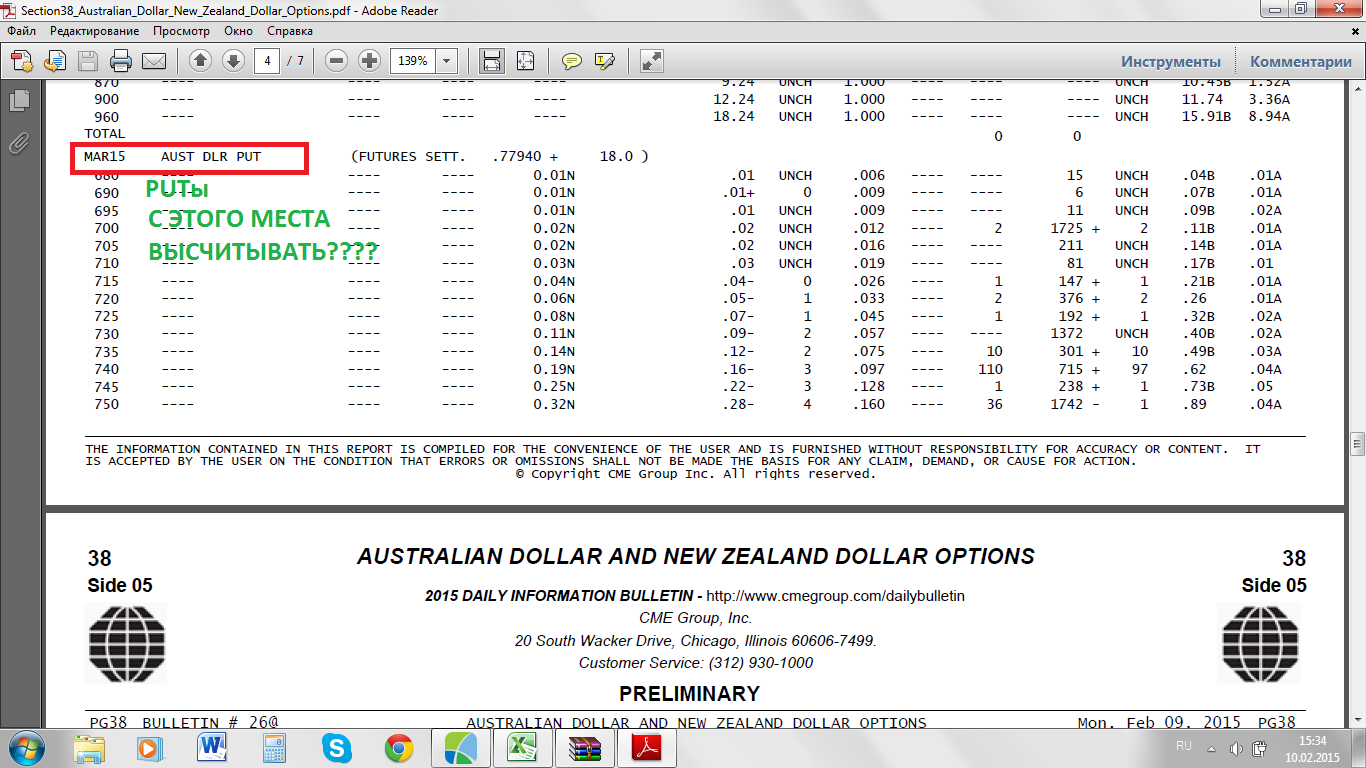Click the Save floppy disk icon
The width and height of the screenshot is (1366, 768).
tap(88, 61)
